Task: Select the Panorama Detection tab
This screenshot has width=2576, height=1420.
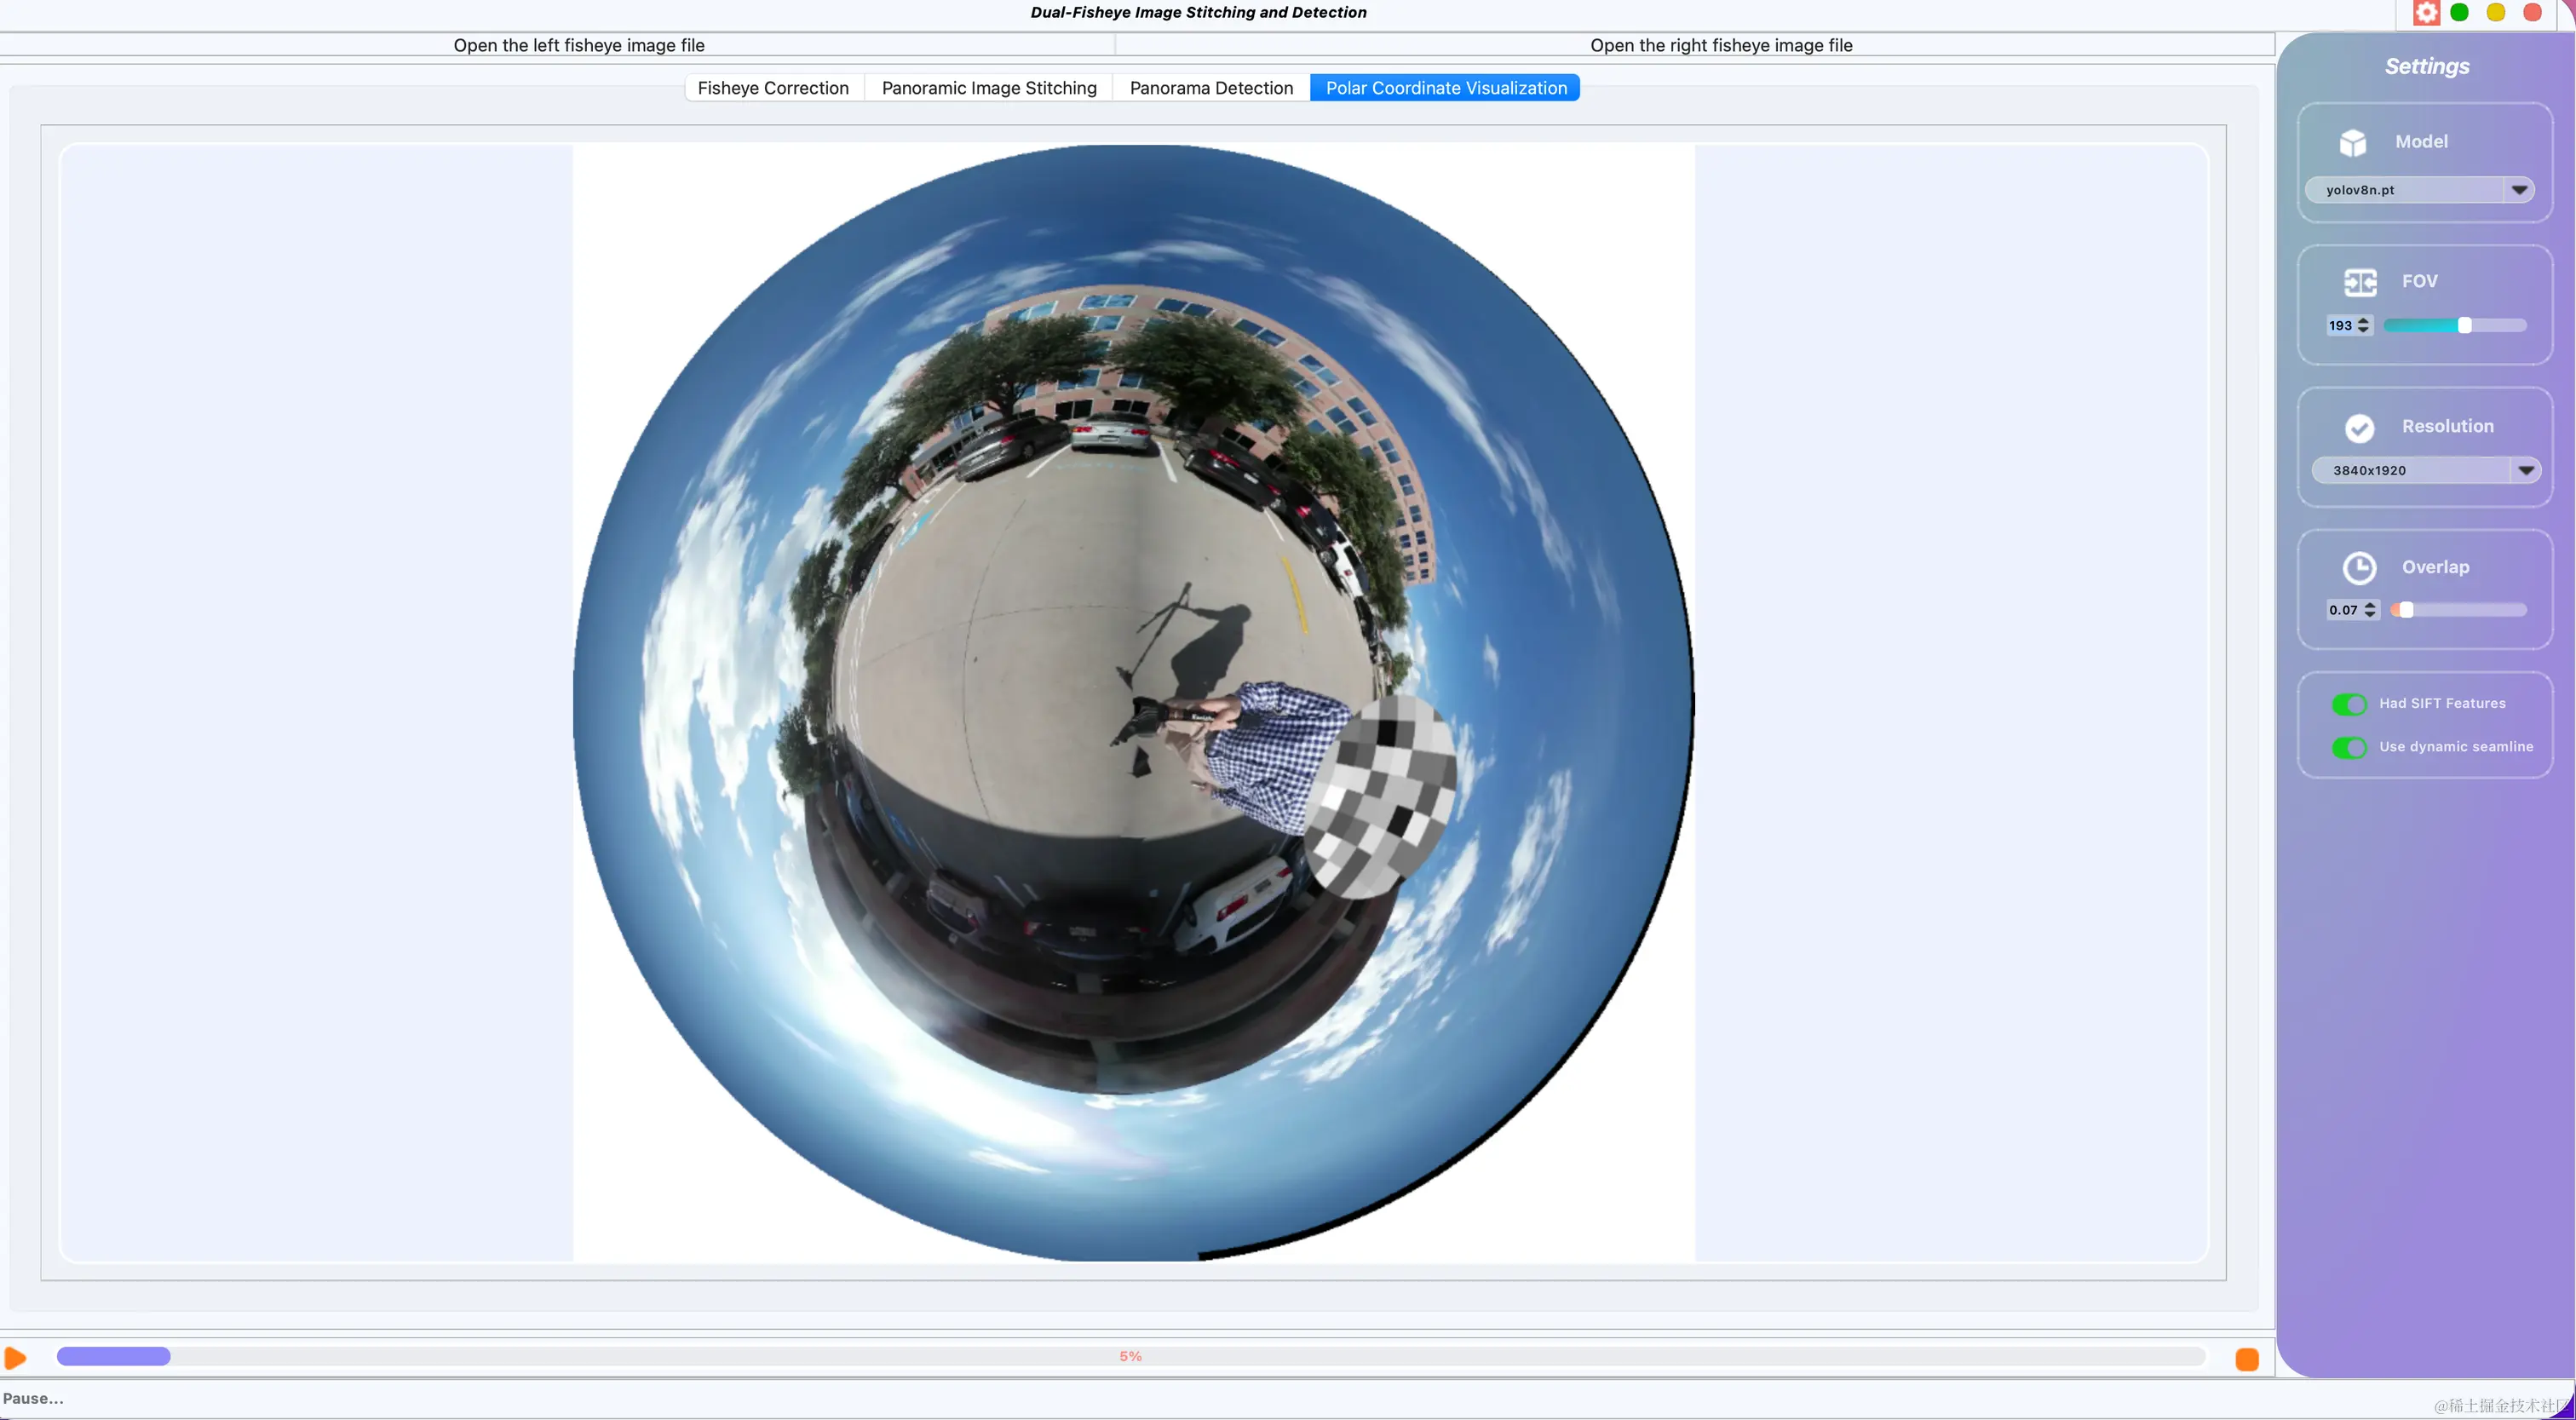Action: coord(1210,88)
